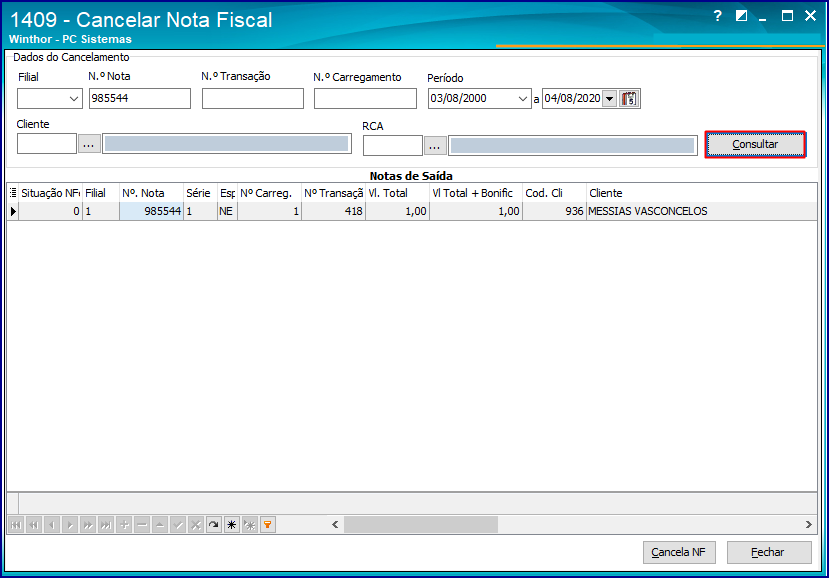The height and width of the screenshot is (578, 829).
Task: Close the Cancelar Nota Fiscal window
Action: point(810,16)
